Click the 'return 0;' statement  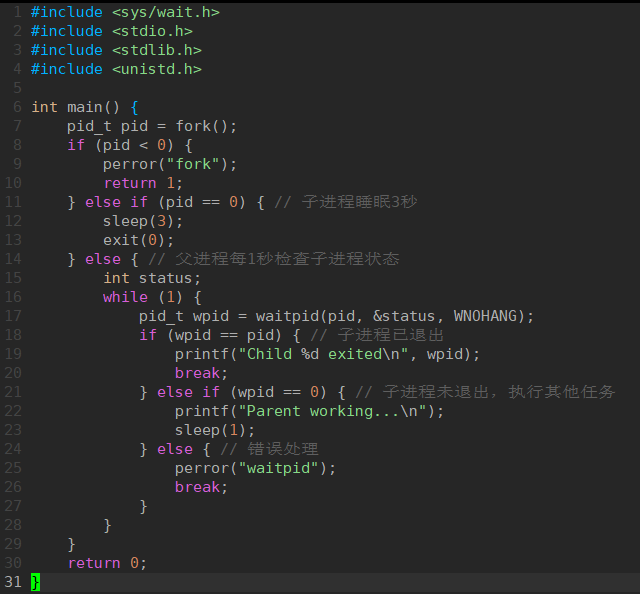(107, 563)
